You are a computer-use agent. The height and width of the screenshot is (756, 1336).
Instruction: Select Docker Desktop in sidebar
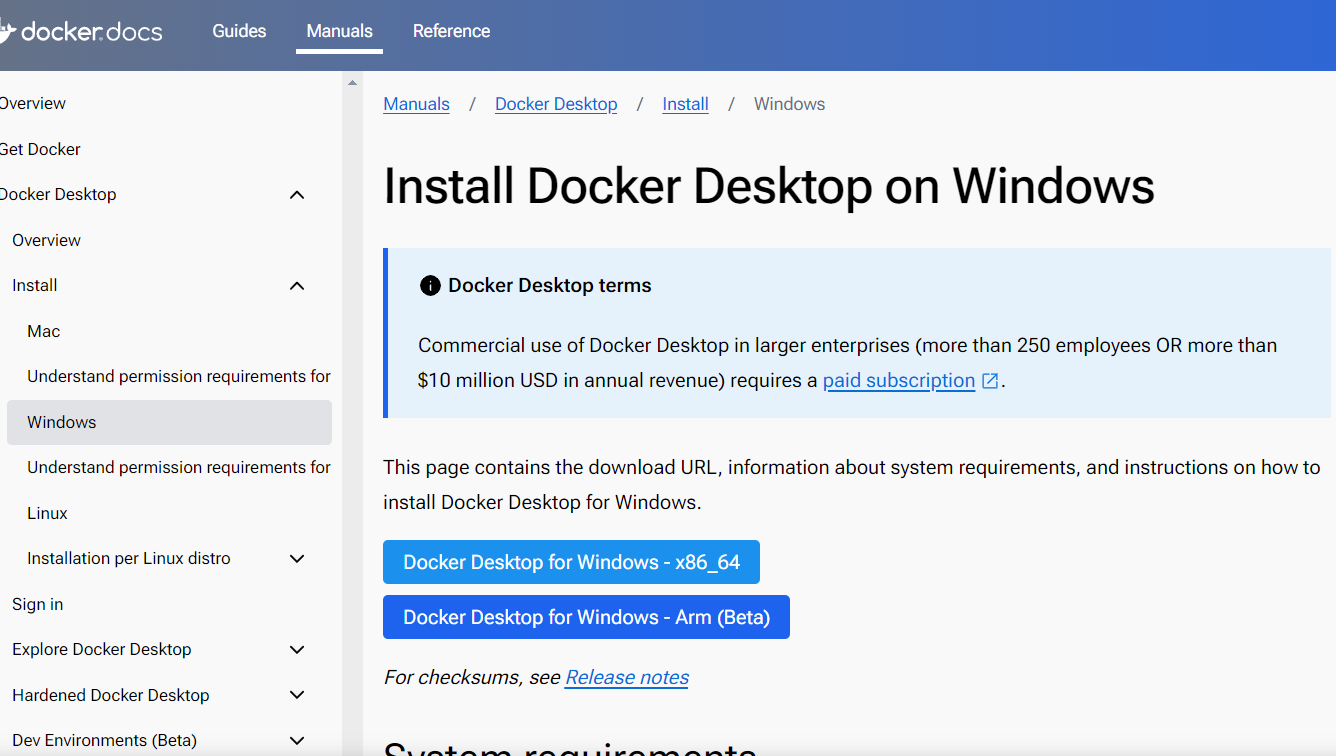point(58,195)
